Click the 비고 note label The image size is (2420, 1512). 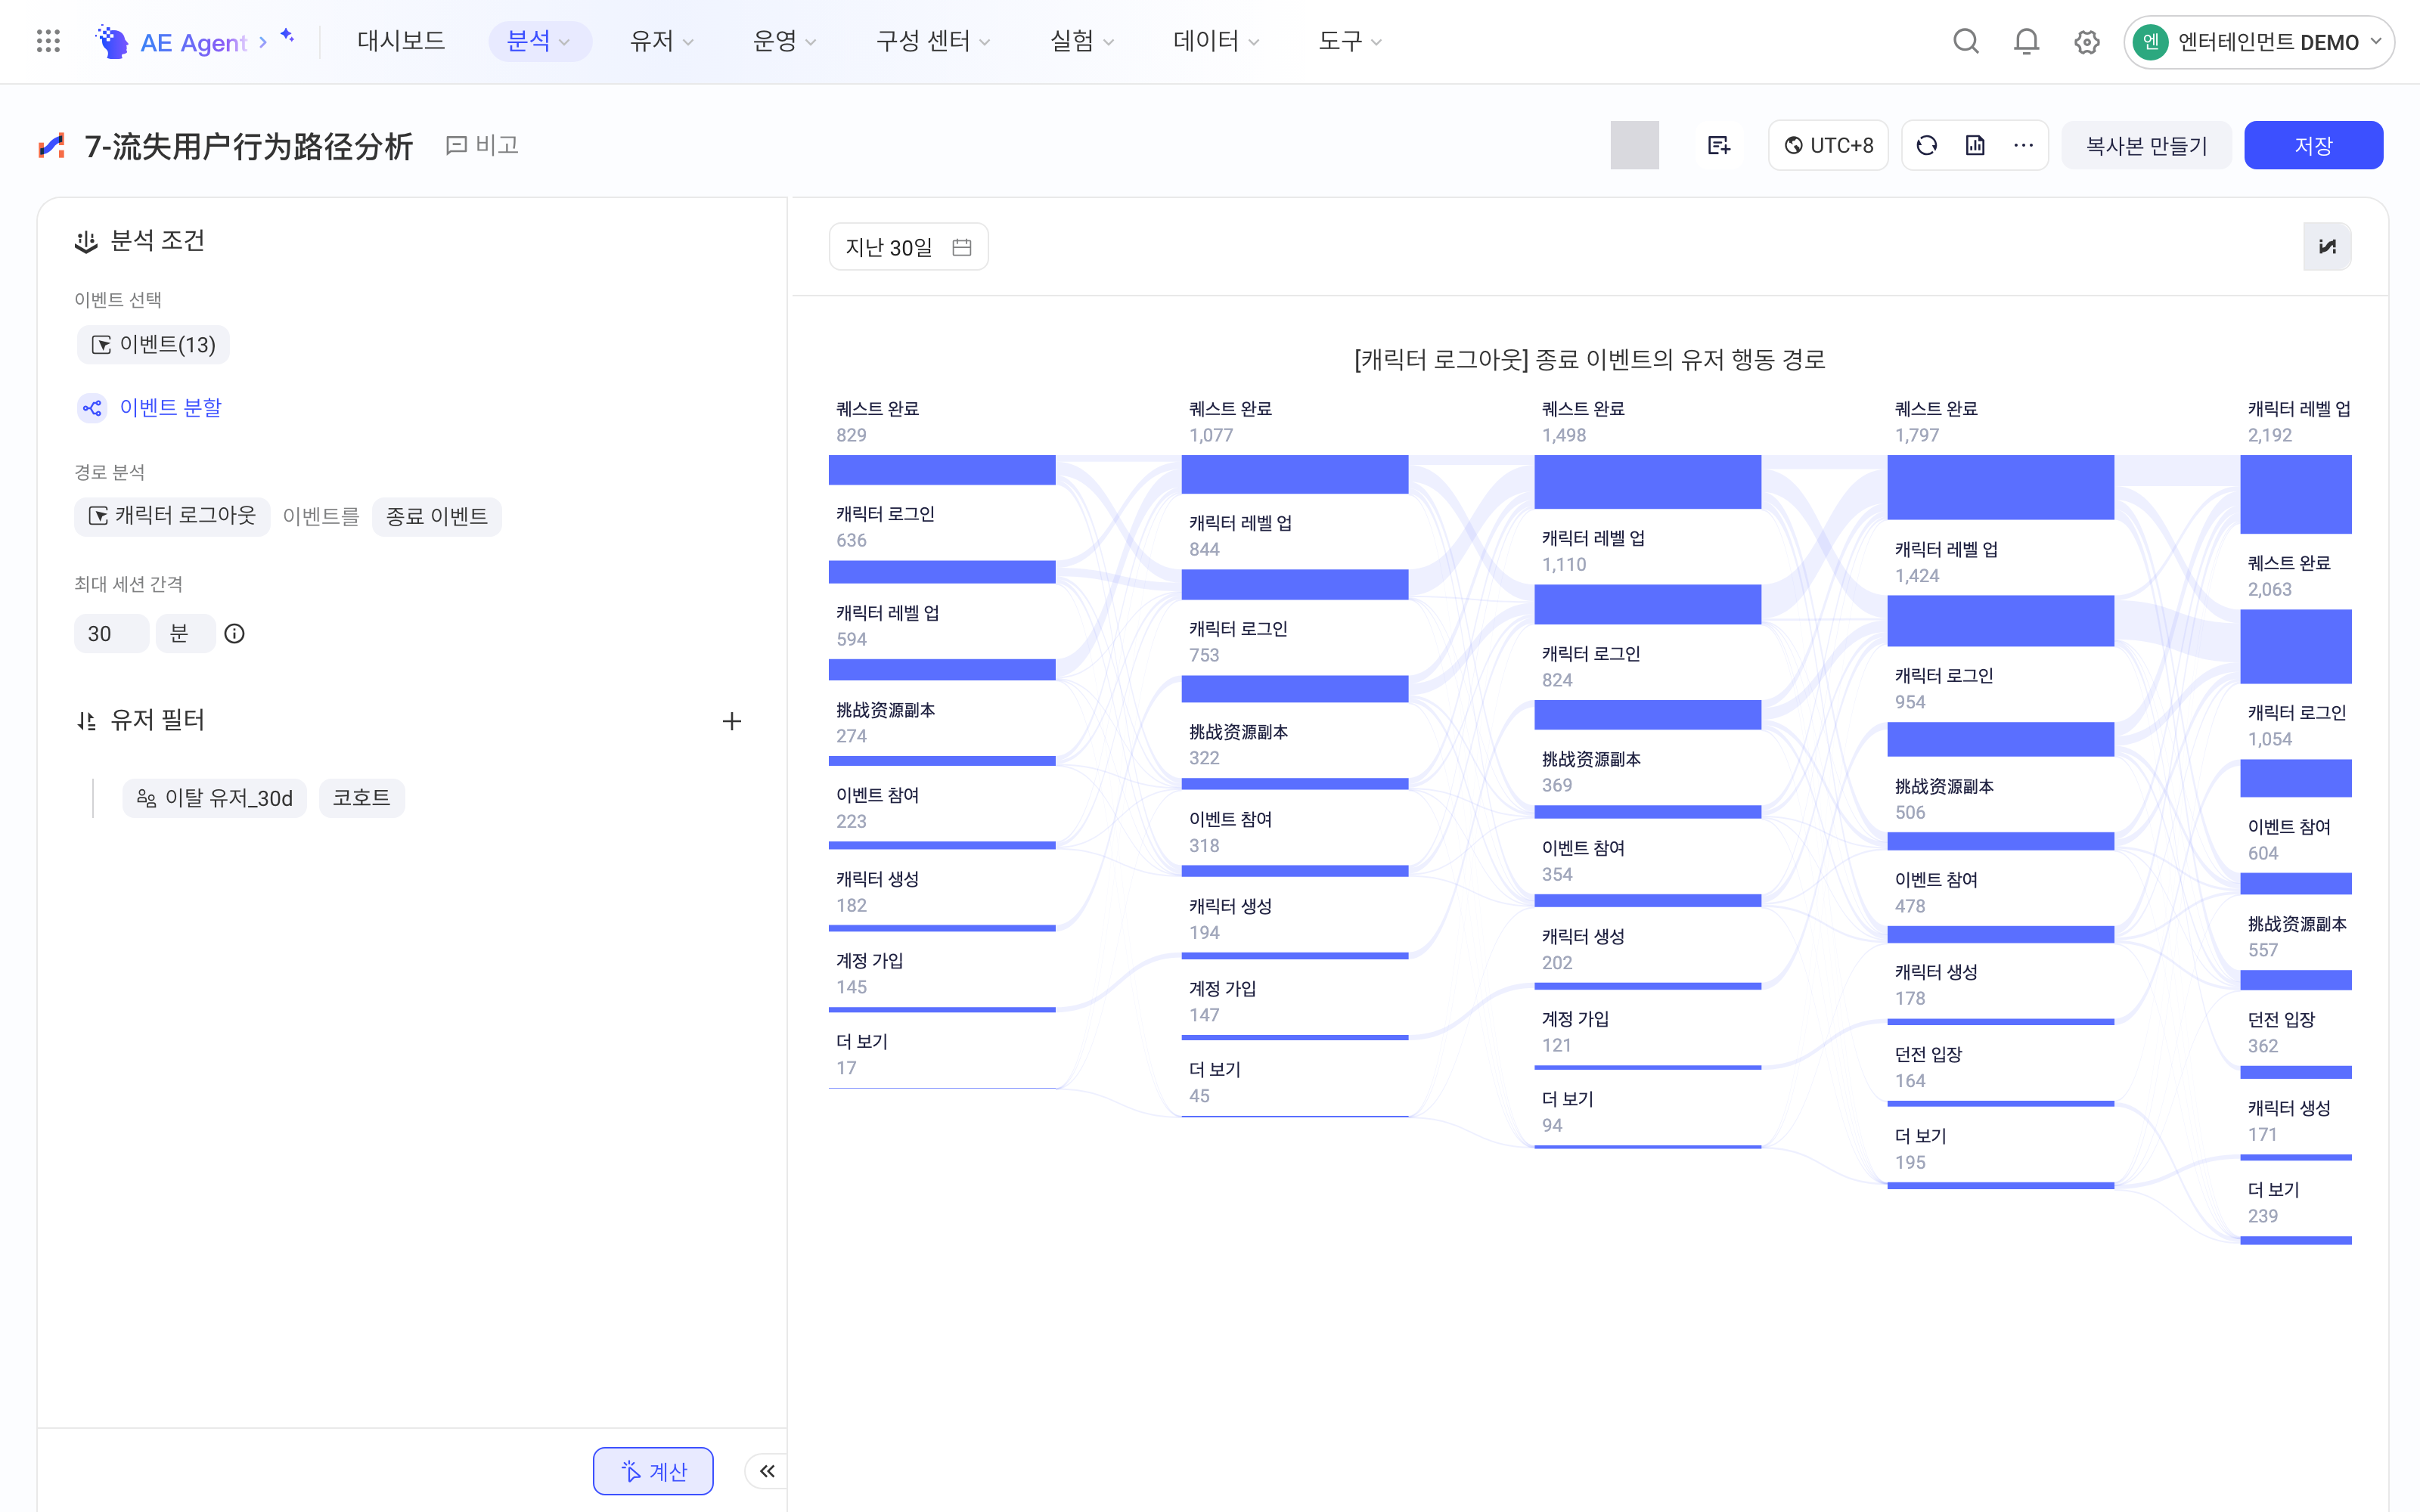(497, 146)
